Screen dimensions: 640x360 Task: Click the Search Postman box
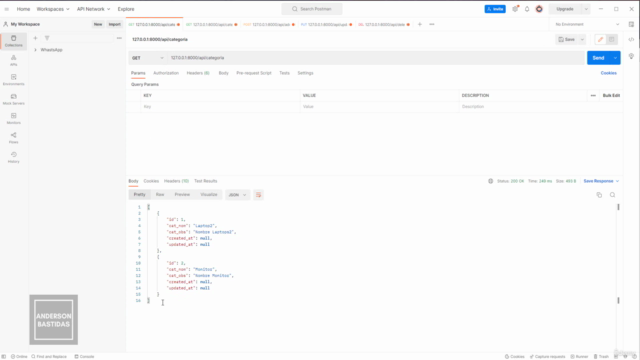[x=312, y=9]
